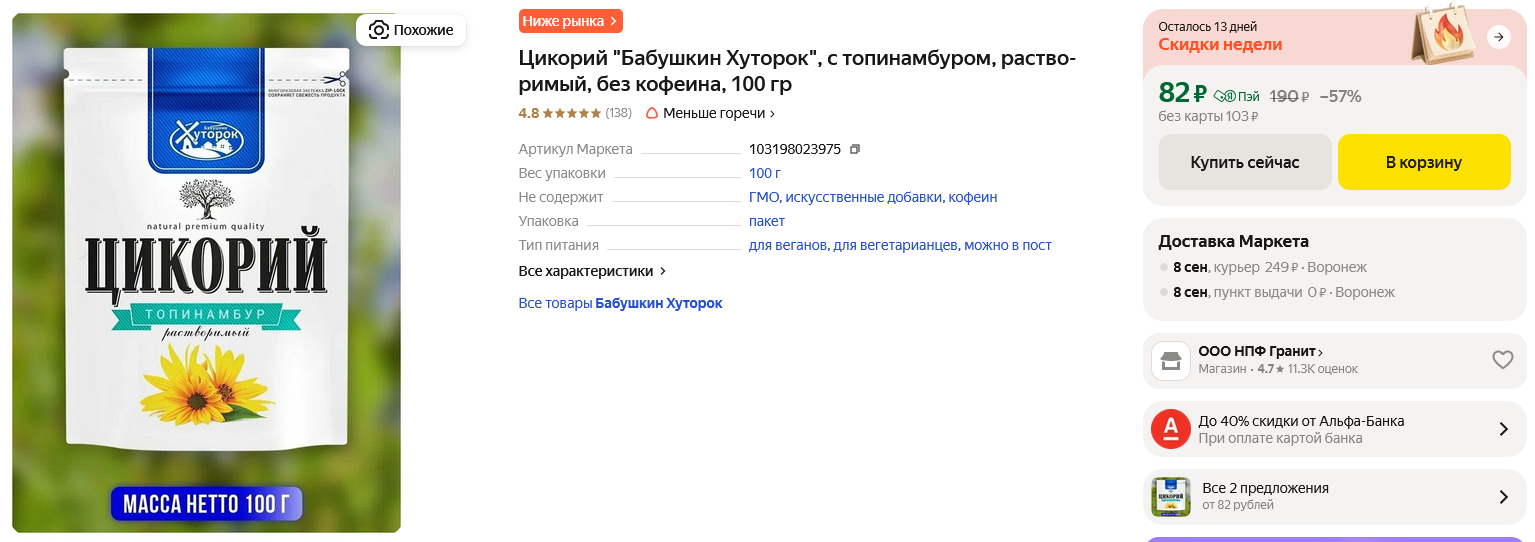Click the 82 ₽ price

[x=1184, y=93]
